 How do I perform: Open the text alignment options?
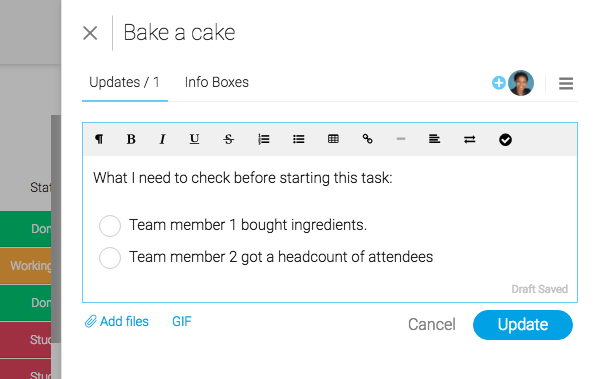(x=434, y=139)
